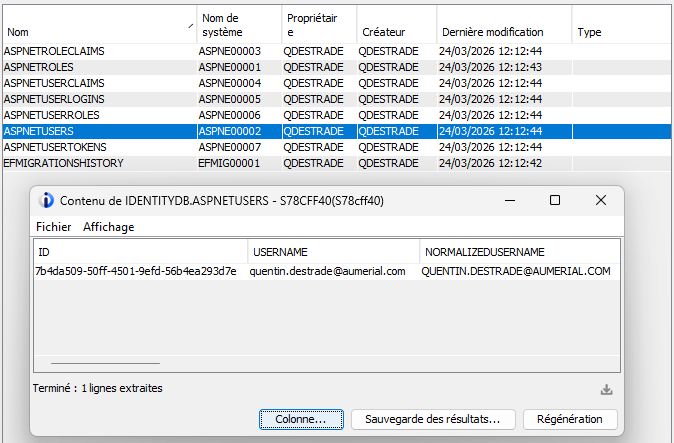The height and width of the screenshot is (443, 674).
Task: Click system name ASPNE00002
Action: click(230, 131)
